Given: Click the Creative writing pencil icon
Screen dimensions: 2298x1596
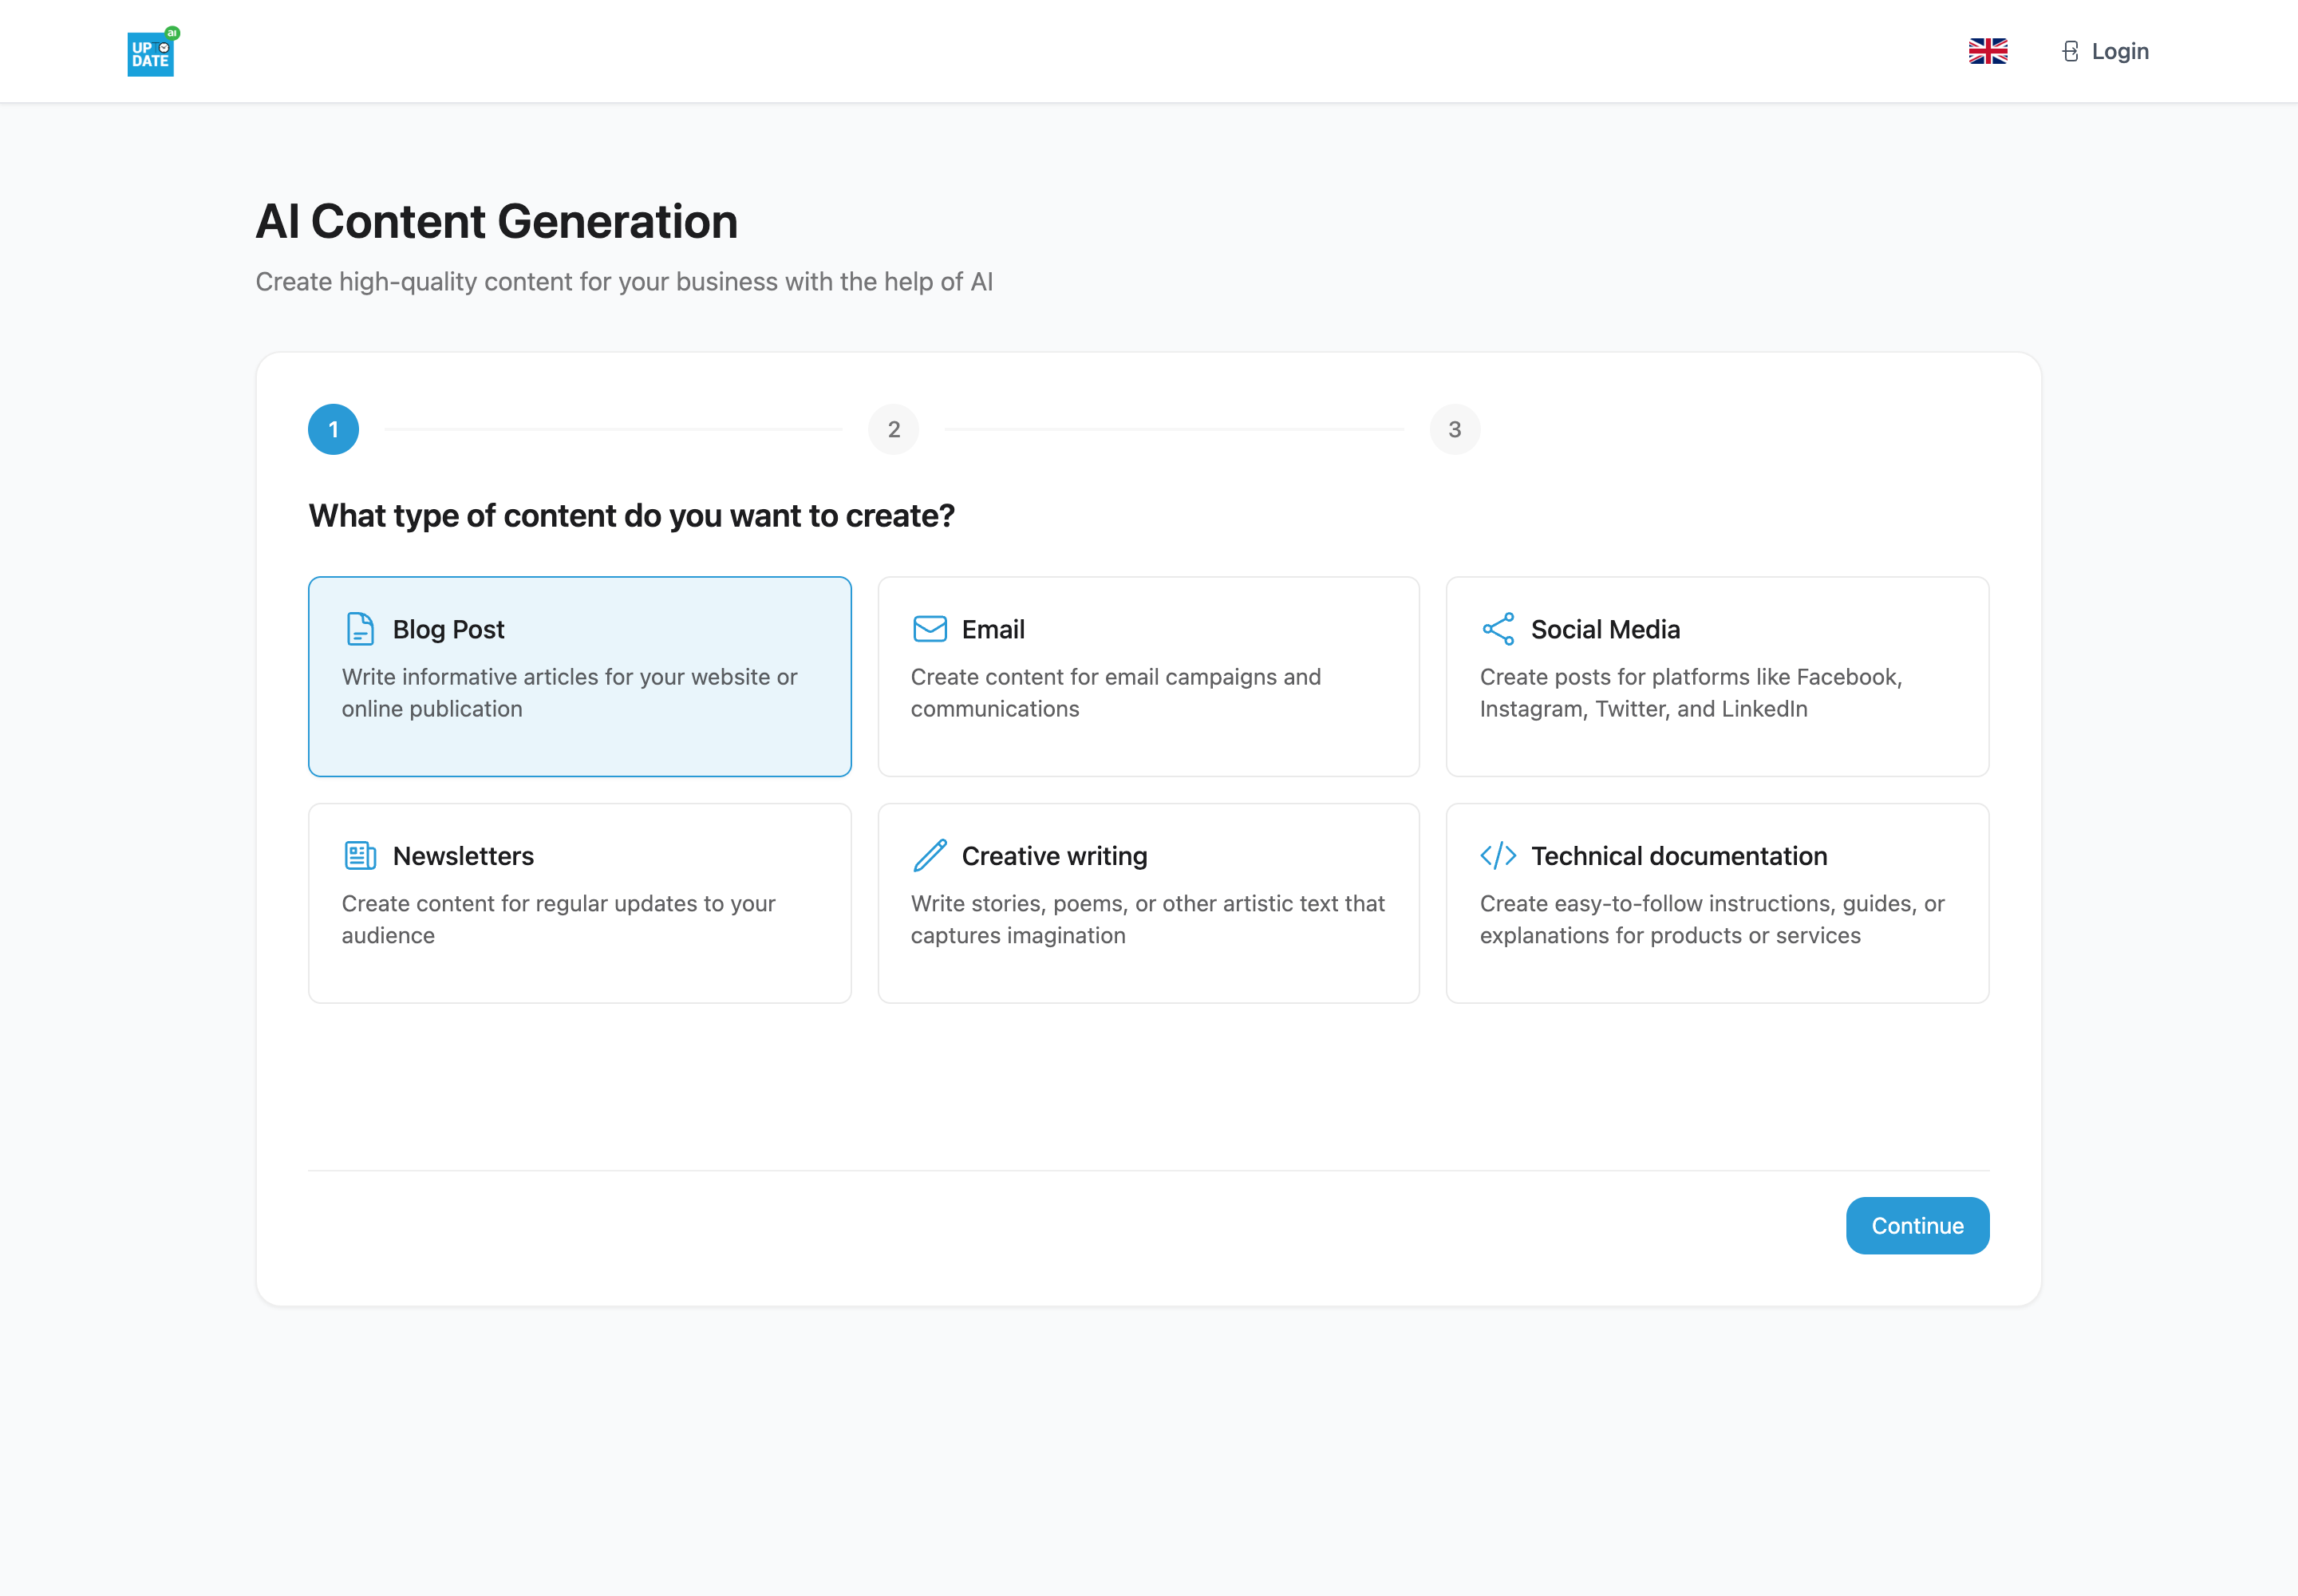Looking at the screenshot, I should 930,855.
